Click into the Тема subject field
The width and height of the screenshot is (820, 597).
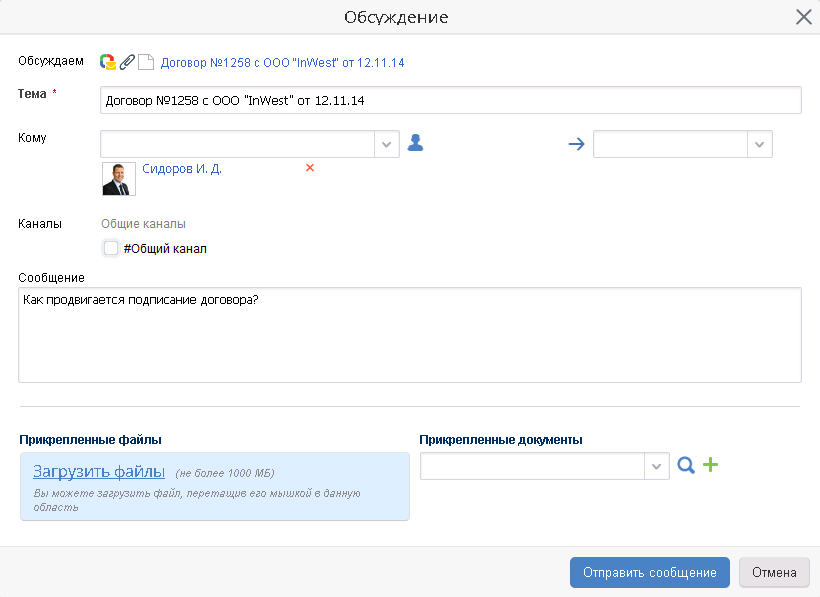[450, 101]
